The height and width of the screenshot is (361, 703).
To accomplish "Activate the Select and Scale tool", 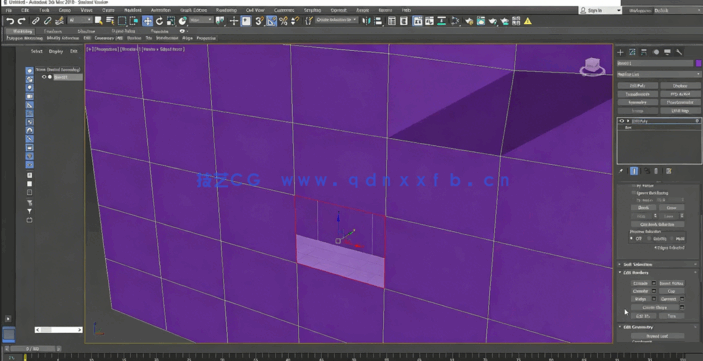I will 171,21.
